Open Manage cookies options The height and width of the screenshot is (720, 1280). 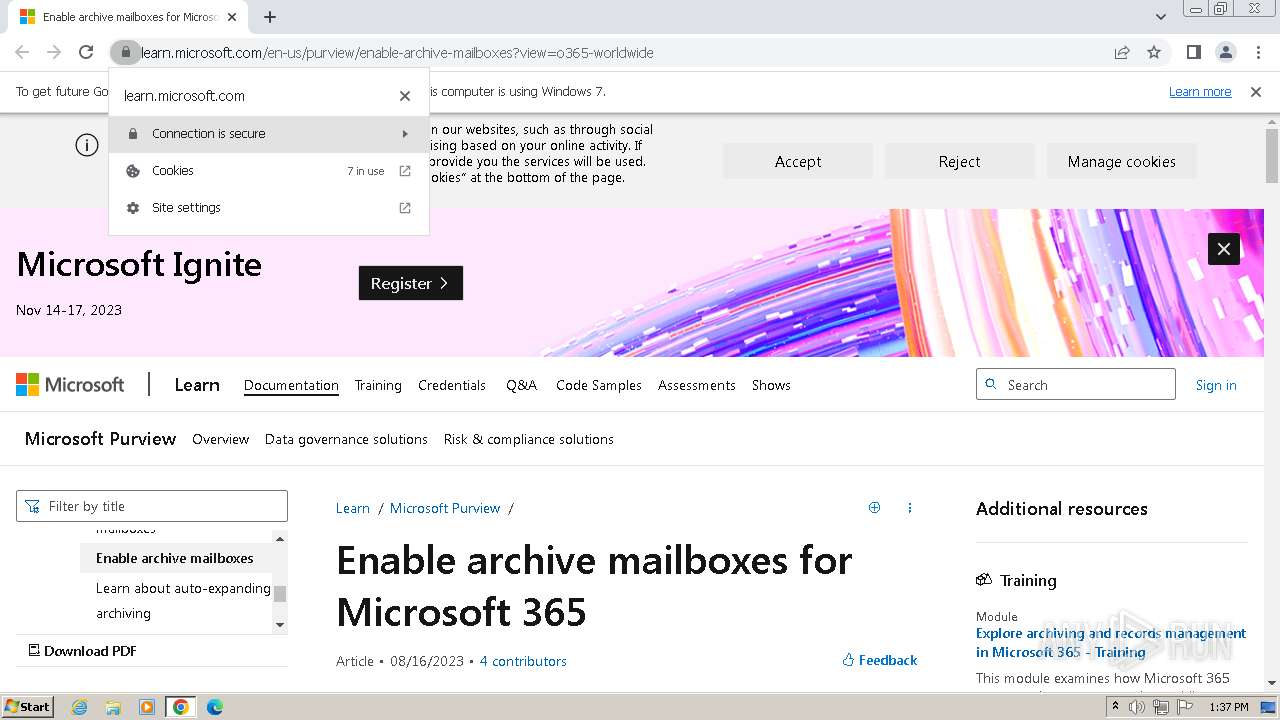[1121, 161]
